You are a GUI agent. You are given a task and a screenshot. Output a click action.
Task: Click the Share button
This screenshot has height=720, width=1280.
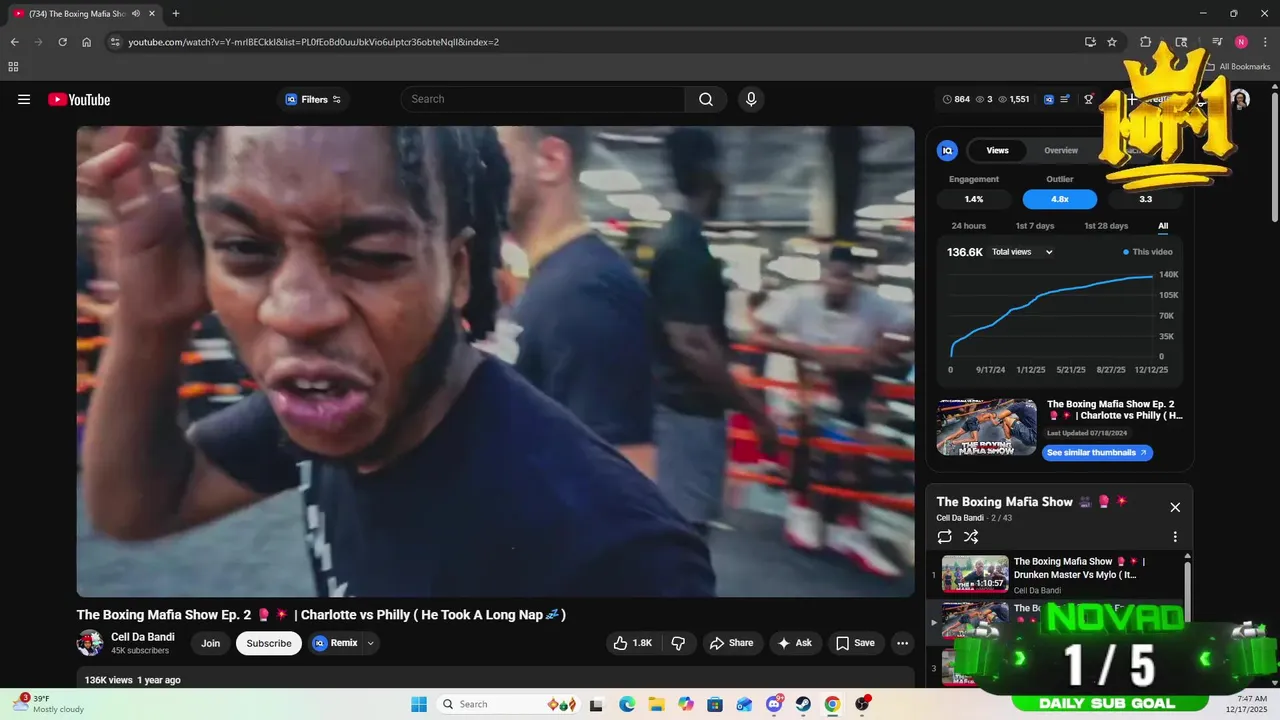coord(731,643)
